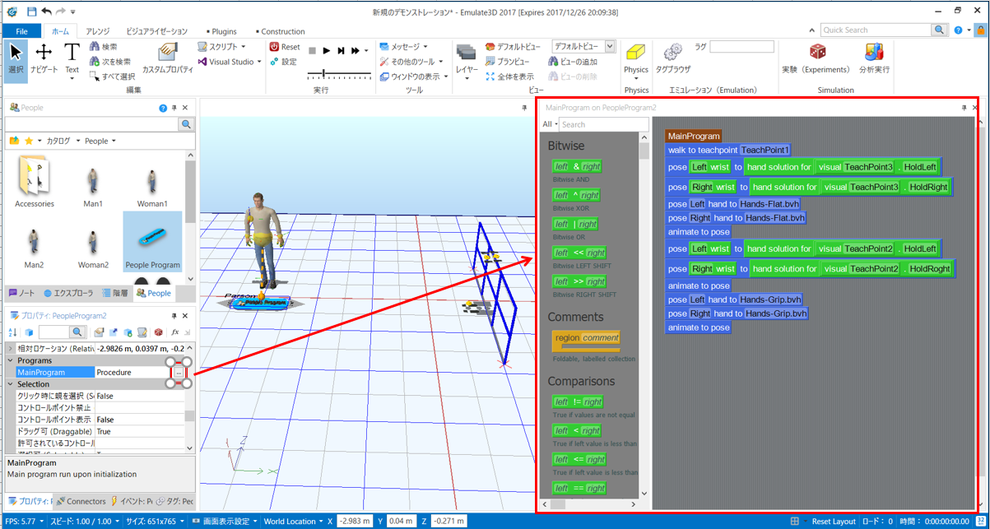The image size is (990, 529).
Task: Start the simulation with the play button
Action: pyautogui.click(x=326, y=51)
